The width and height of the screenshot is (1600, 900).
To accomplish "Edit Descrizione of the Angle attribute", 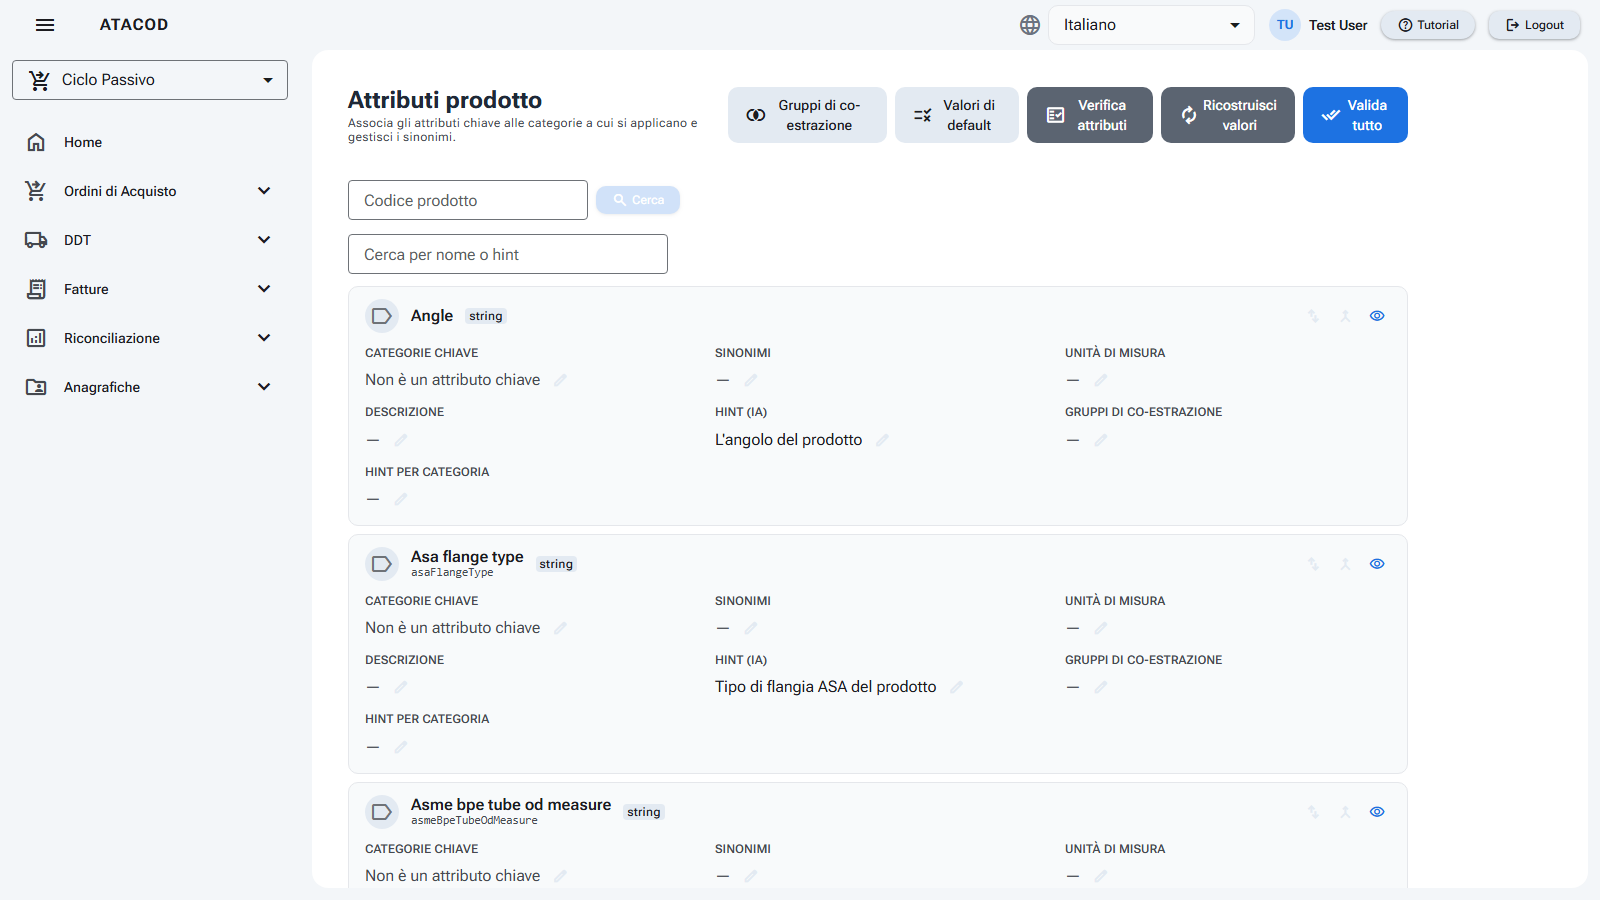I will click(x=400, y=440).
